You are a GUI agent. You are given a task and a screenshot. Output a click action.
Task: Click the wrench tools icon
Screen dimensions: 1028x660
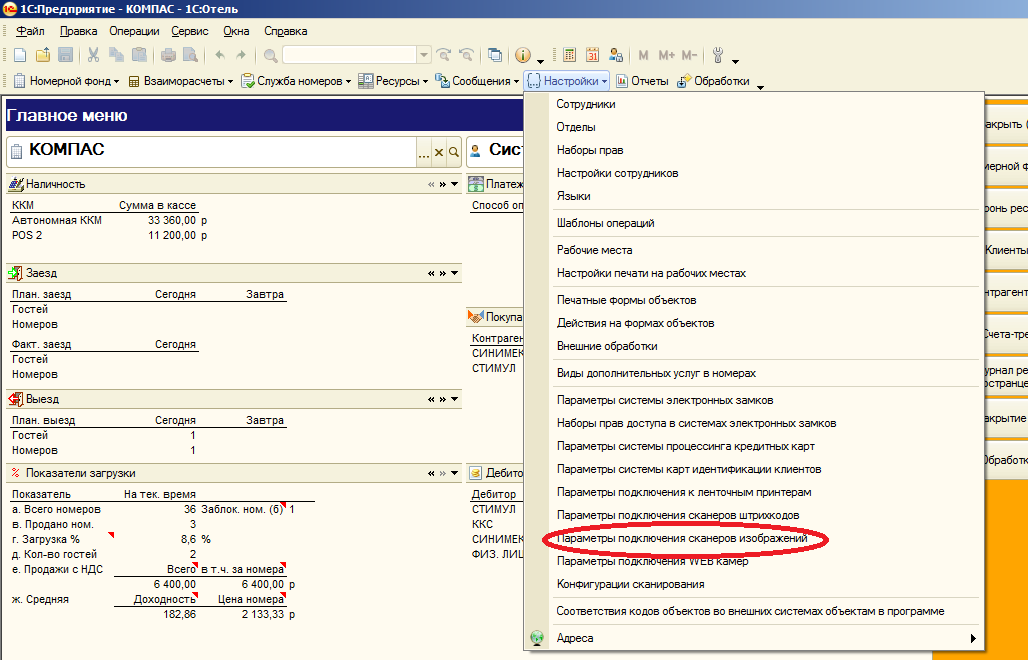tap(718, 56)
